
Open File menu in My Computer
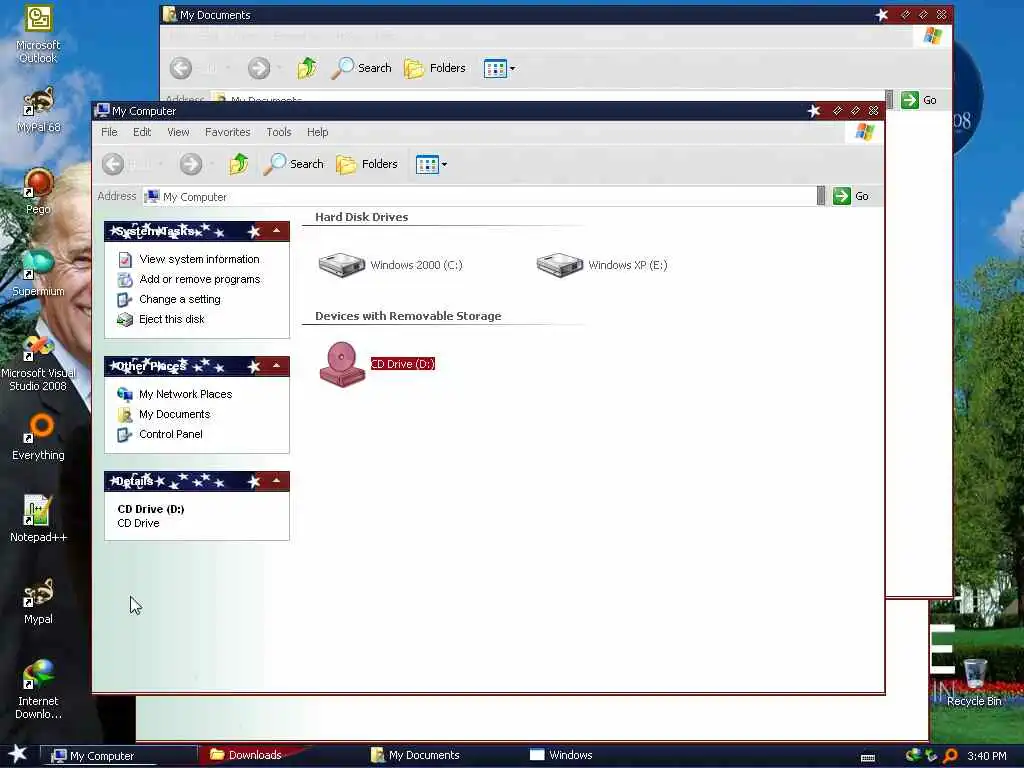point(109,132)
